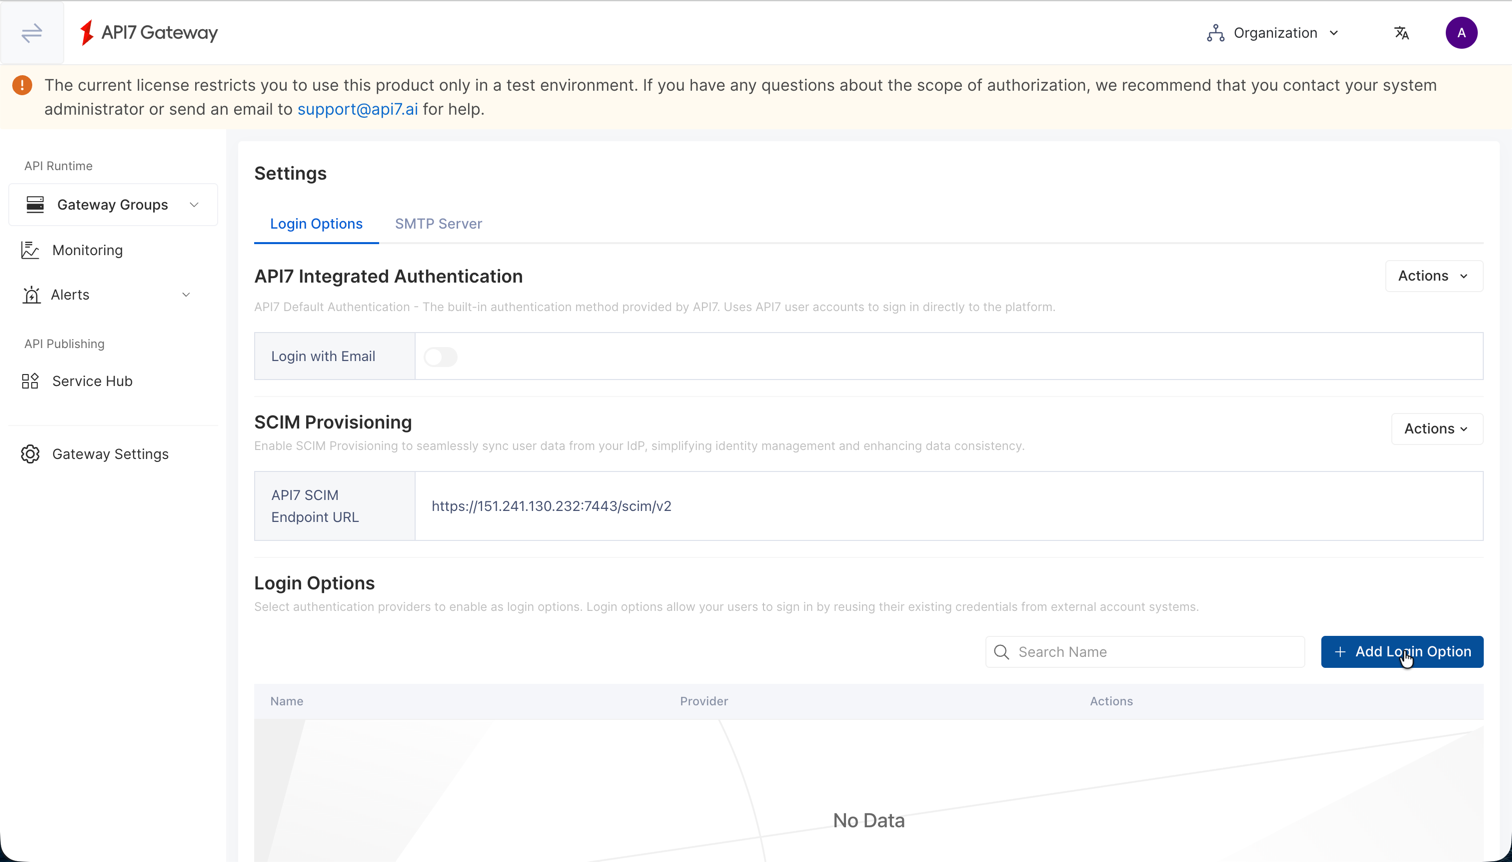
Task: Click the user avatar circle
Action: click(x=1461, y=32)
